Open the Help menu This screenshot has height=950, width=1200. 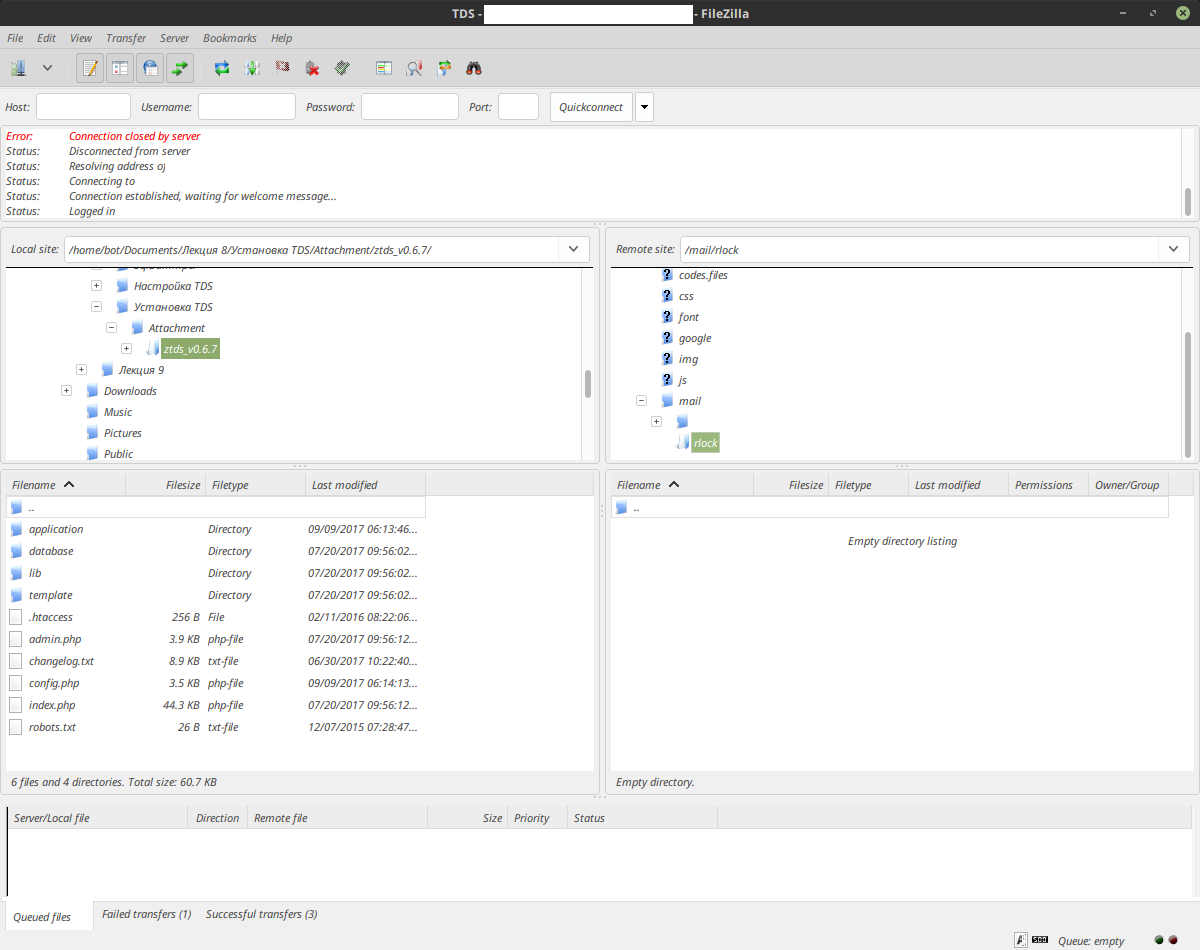coord(282,38)
